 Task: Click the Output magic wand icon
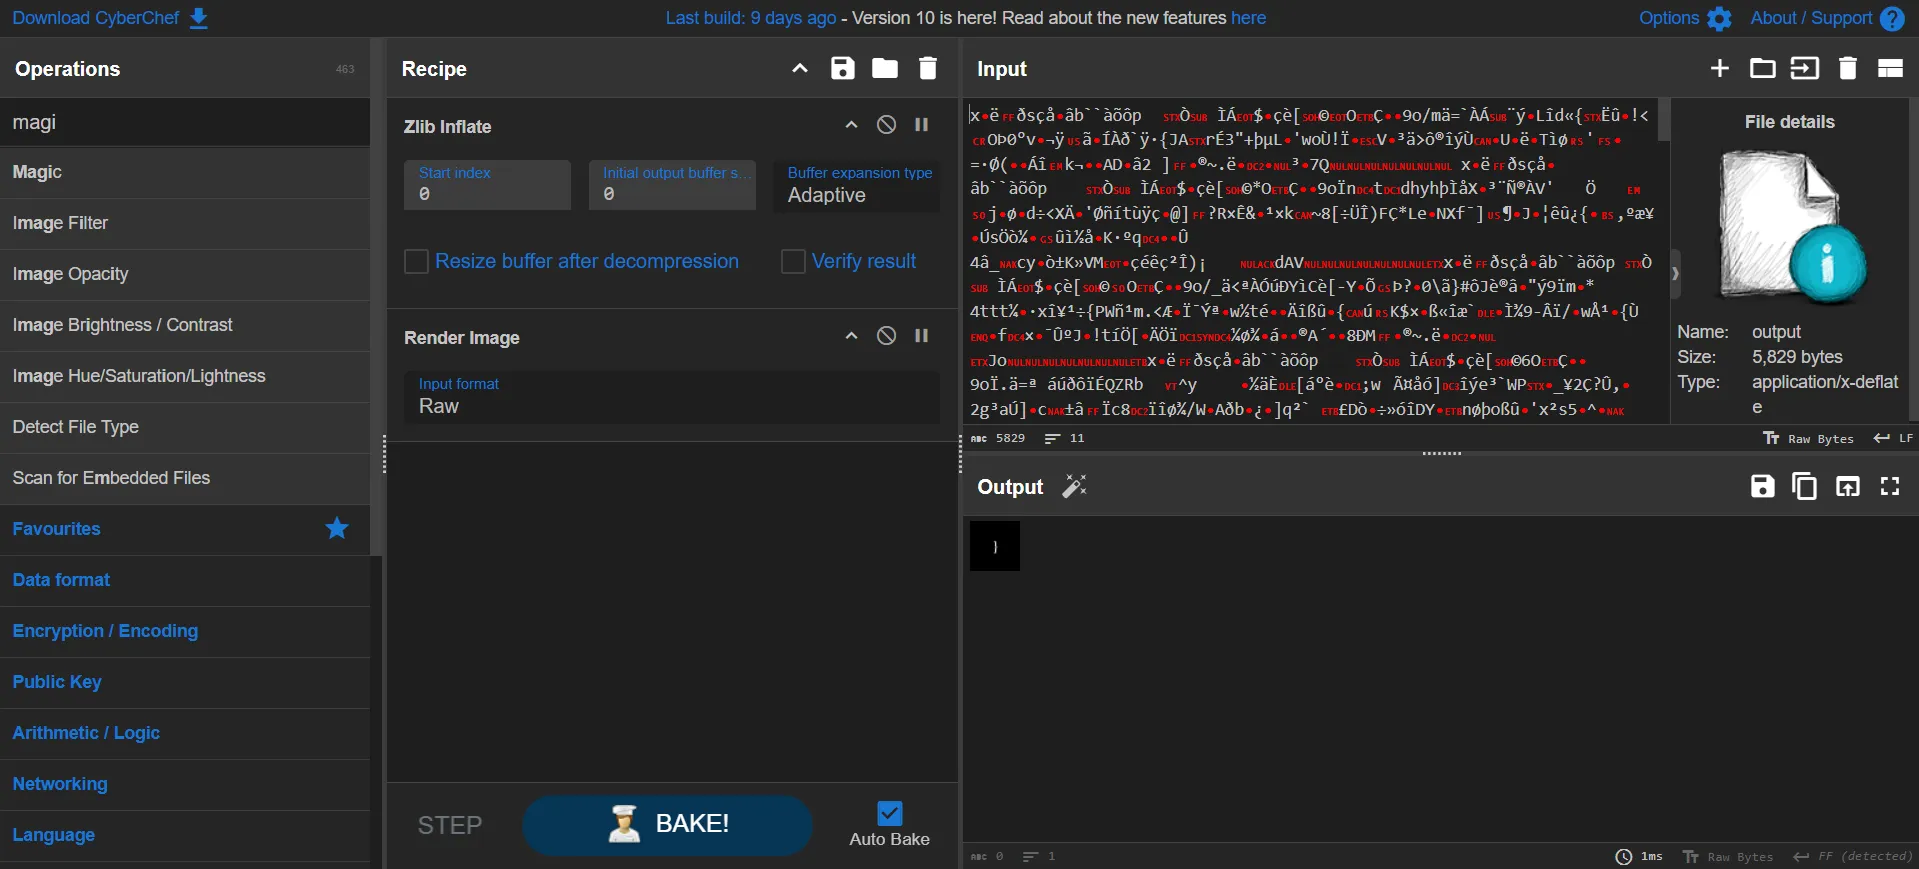tap(1074, 486)
